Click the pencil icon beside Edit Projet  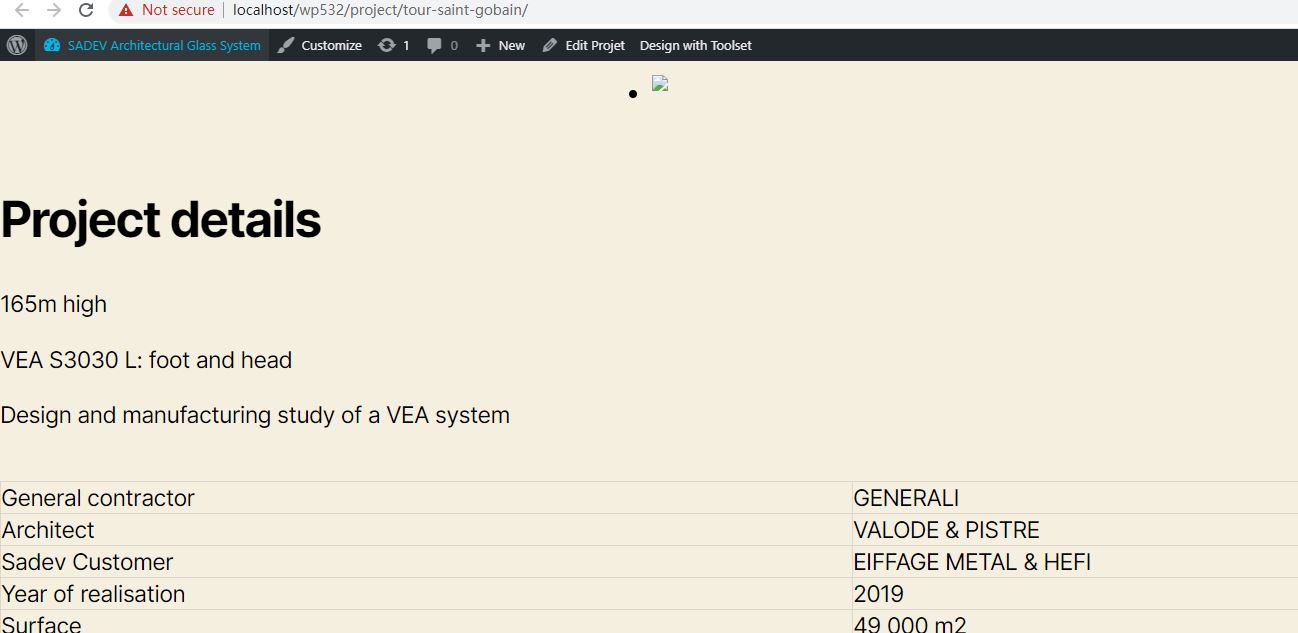(x=550, y=45)
